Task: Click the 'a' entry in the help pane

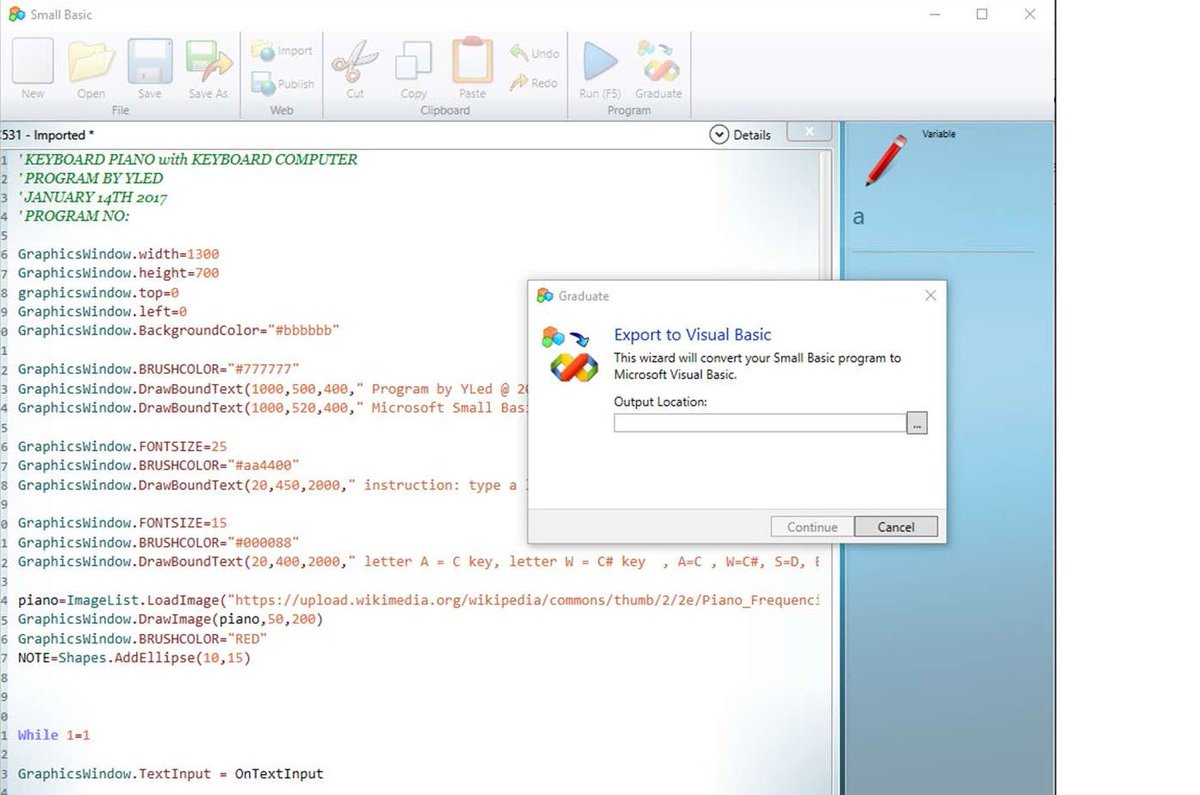Action: click(859, 217)
